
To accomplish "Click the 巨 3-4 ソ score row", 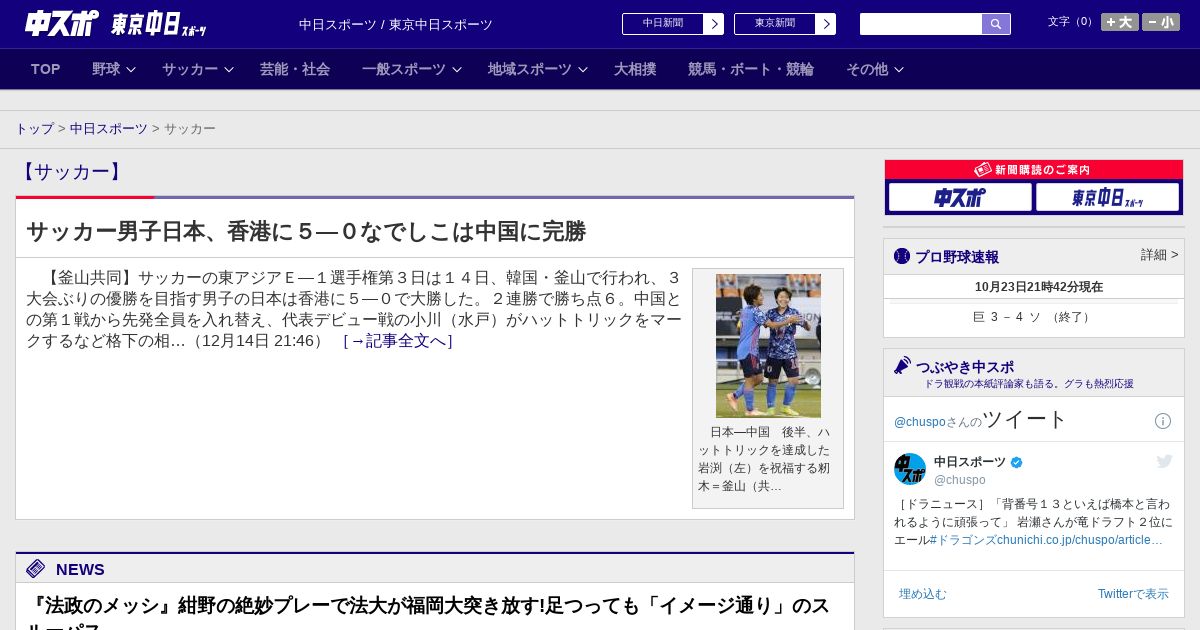I will coord(1033,317).
